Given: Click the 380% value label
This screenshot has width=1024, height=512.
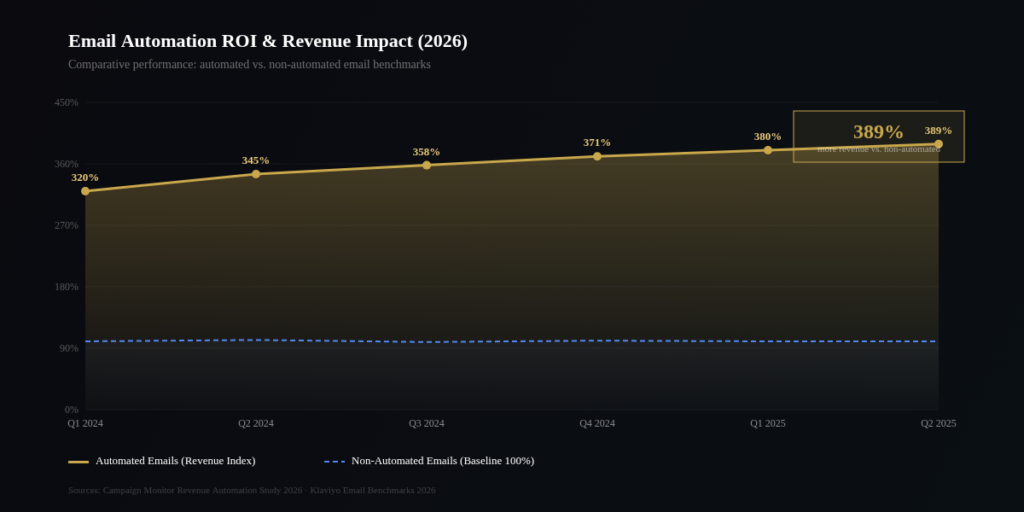Looking at the screenshot, I should click(x=767, y=136).
